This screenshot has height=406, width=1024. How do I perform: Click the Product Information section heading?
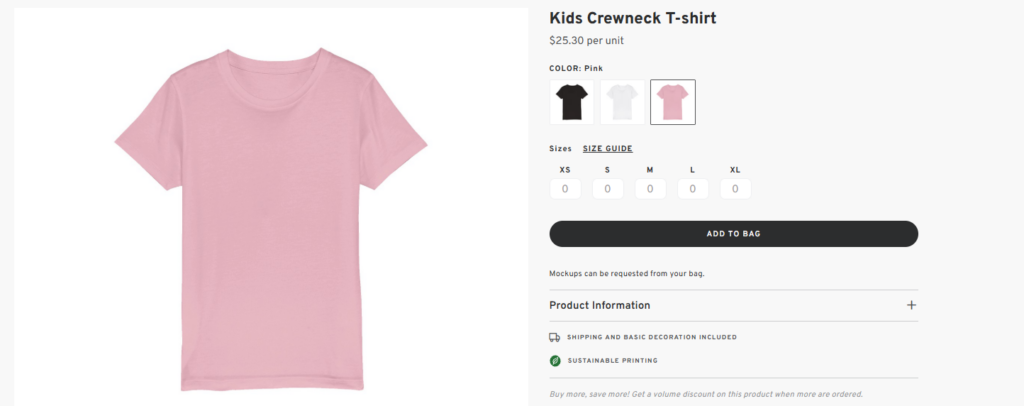[600, 305]
